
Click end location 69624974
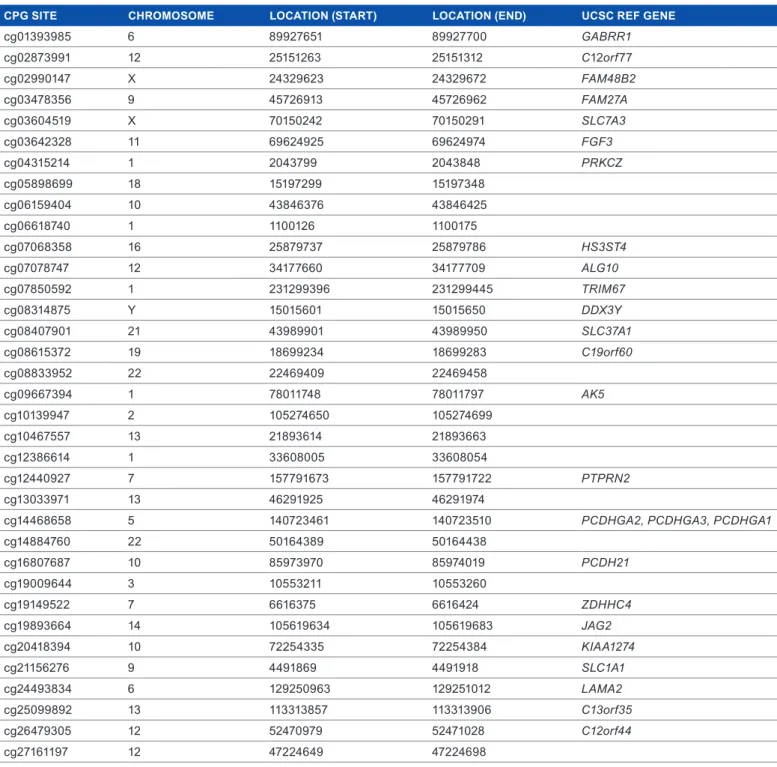[x=459, y=142]
